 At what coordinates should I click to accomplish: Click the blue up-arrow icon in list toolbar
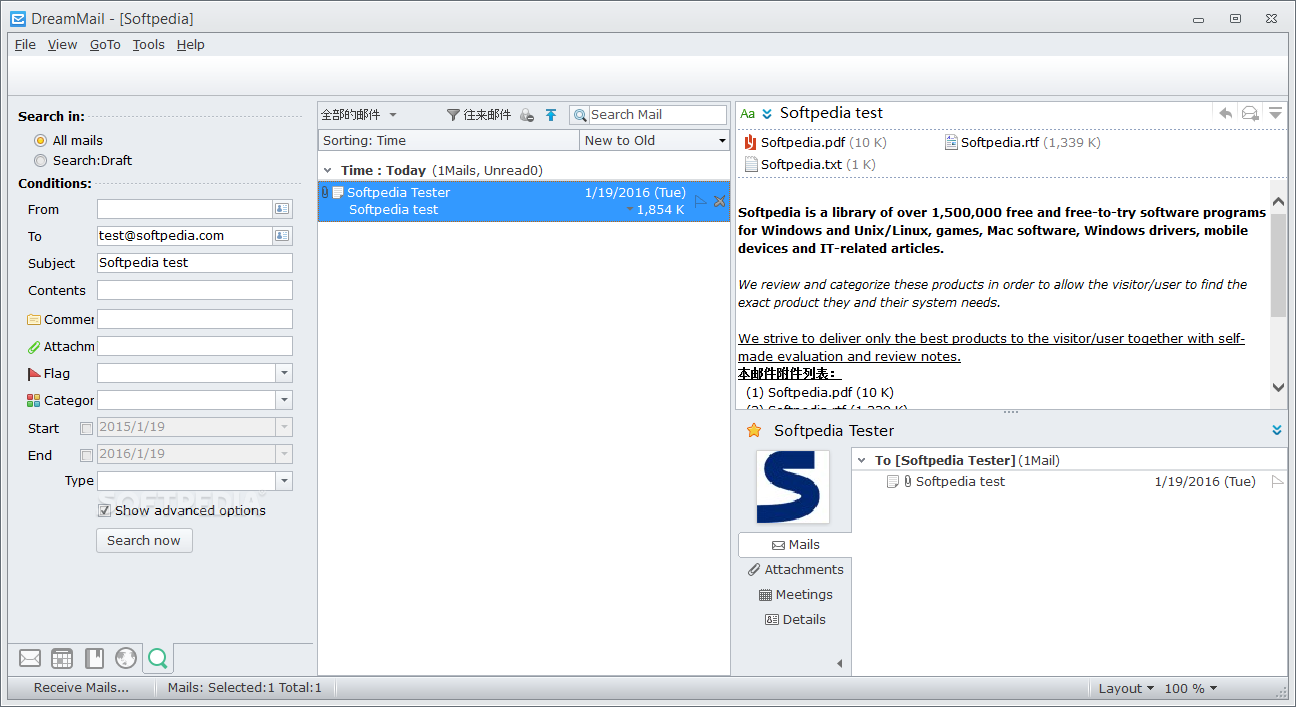pos(551,115)
